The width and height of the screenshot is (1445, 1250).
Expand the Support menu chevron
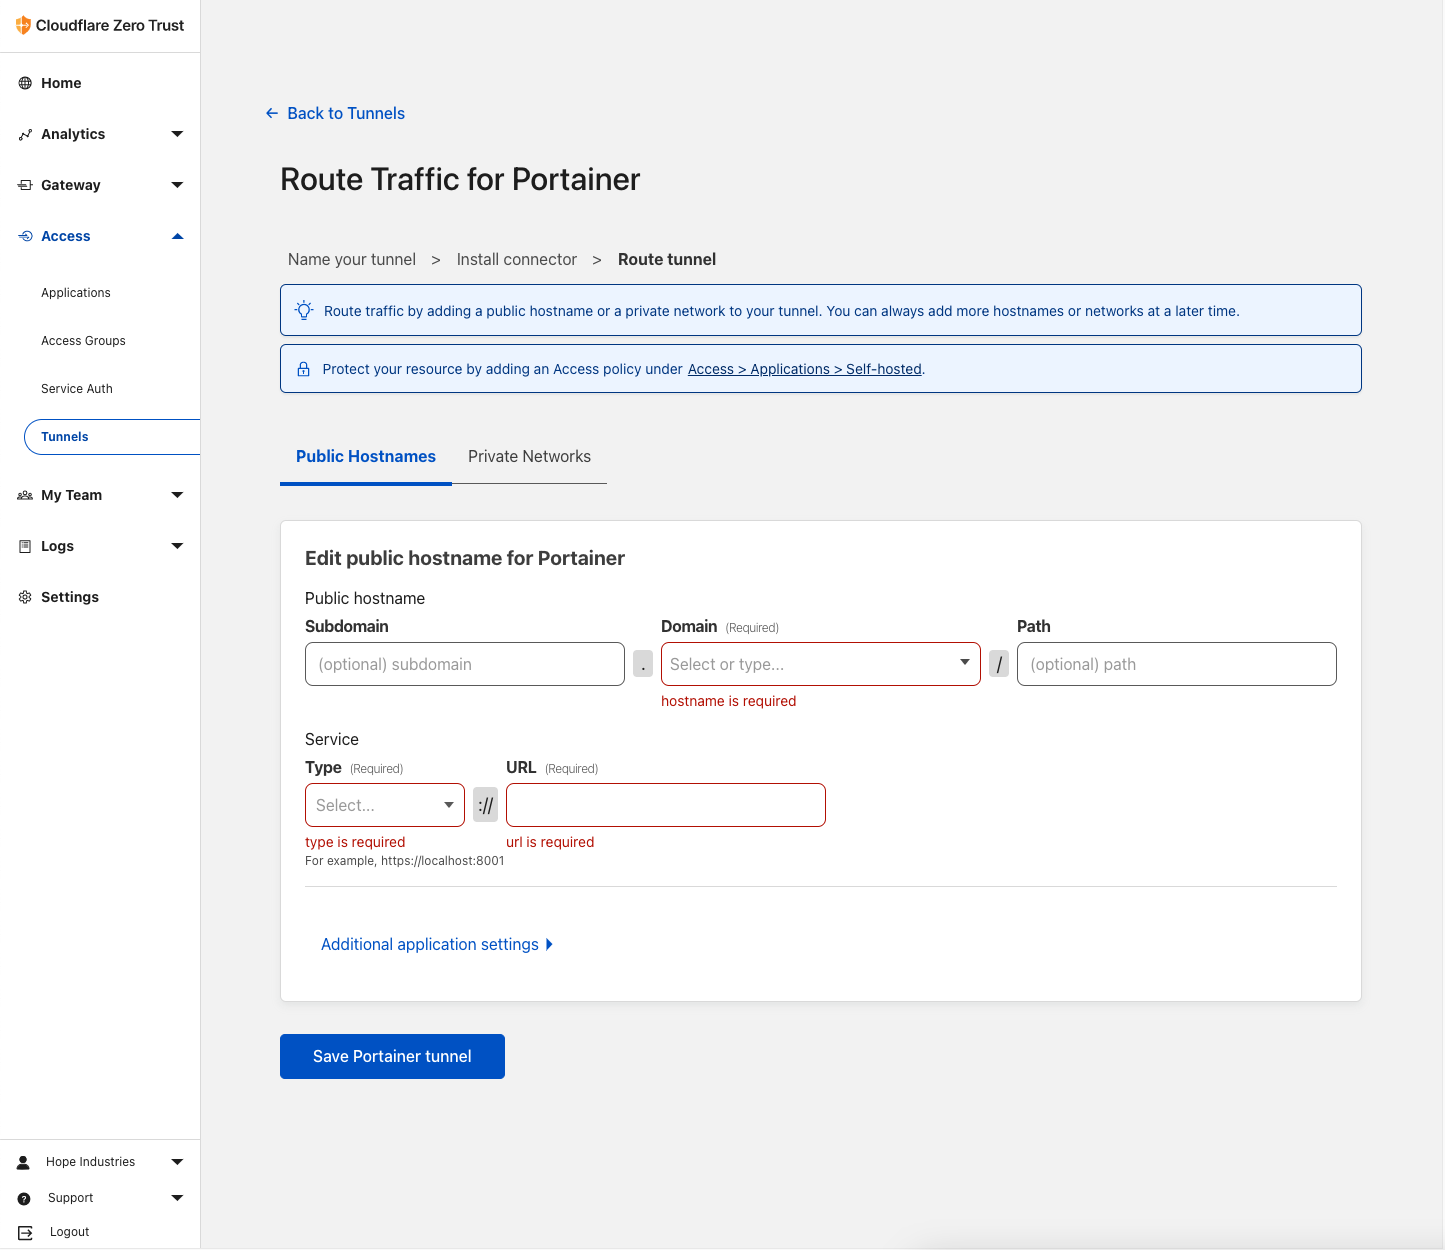coord(177,1197)
